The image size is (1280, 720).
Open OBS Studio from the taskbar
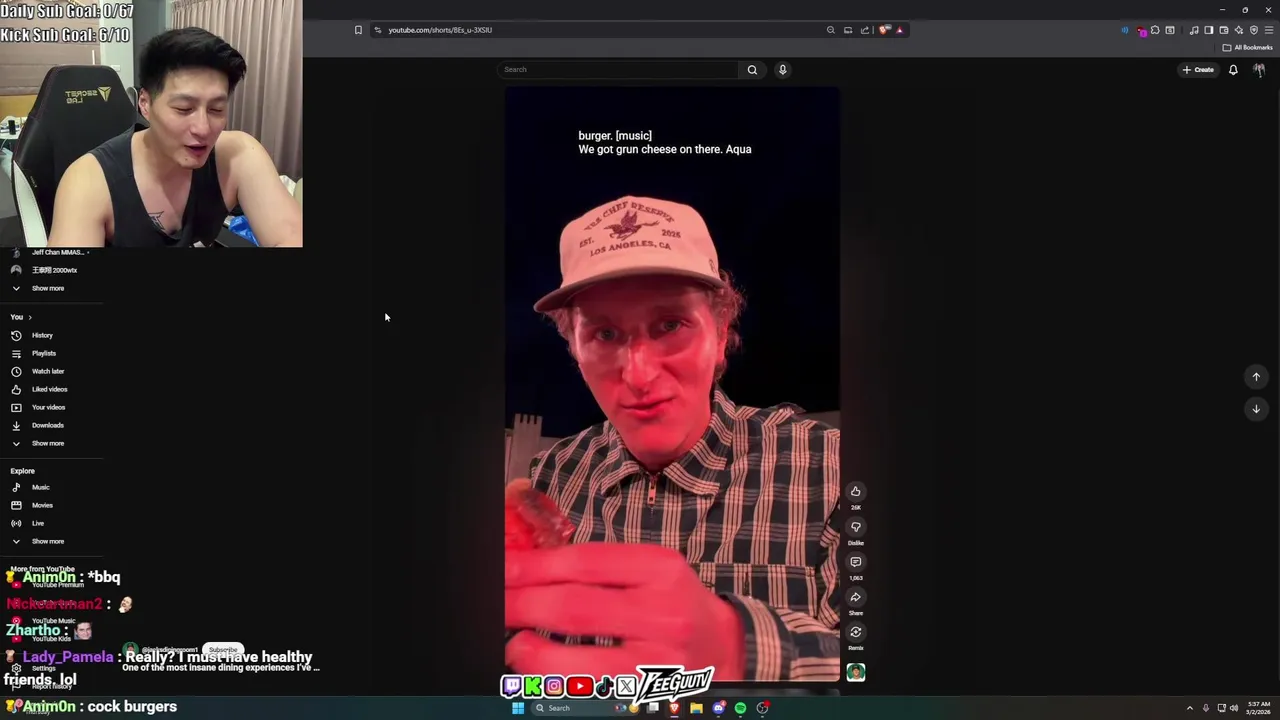coord(762,708)
